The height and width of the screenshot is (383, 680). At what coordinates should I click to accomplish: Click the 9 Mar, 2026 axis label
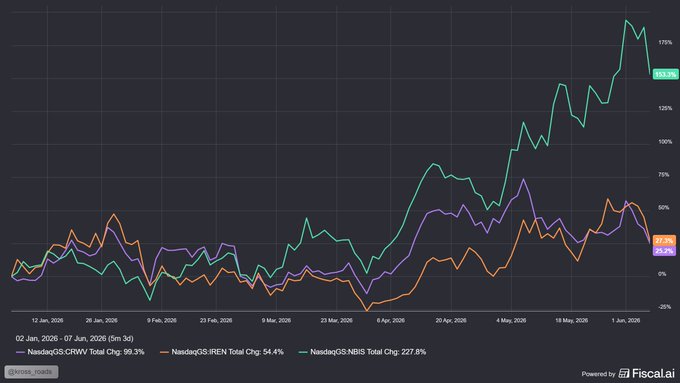276,321
